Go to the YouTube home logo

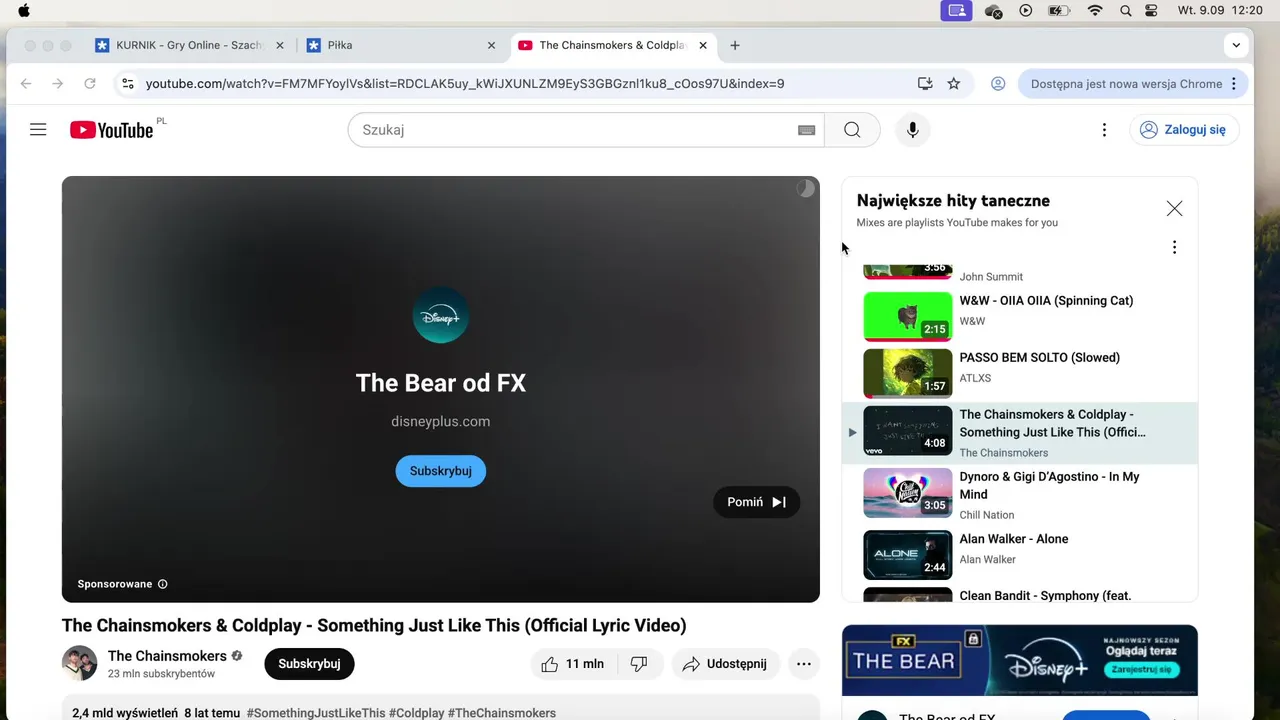[x=111, y=130]
